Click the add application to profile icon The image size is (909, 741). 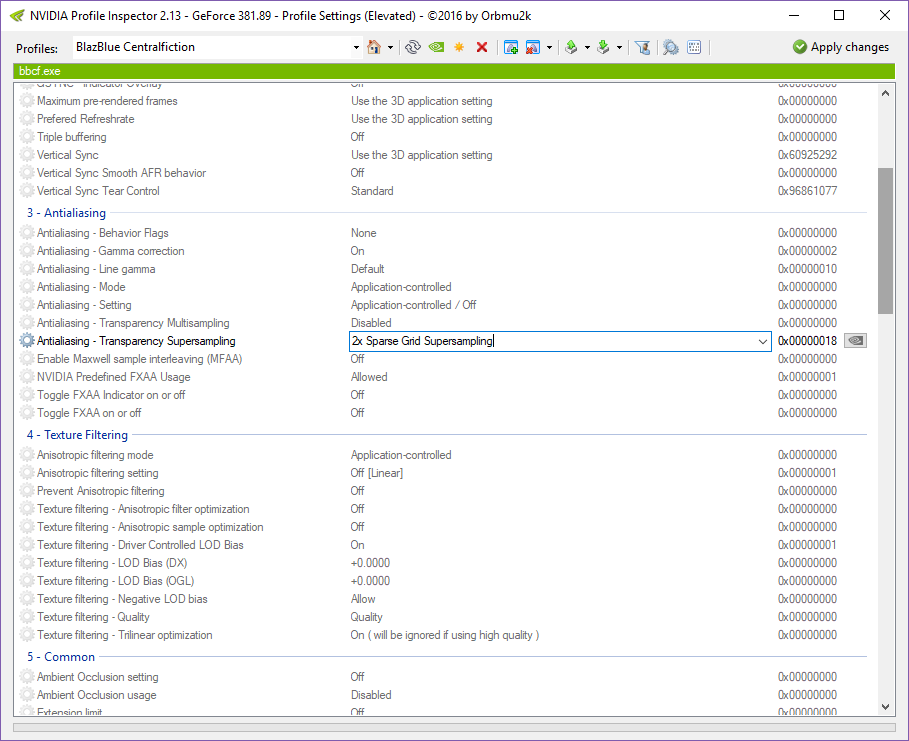point(511,47)
